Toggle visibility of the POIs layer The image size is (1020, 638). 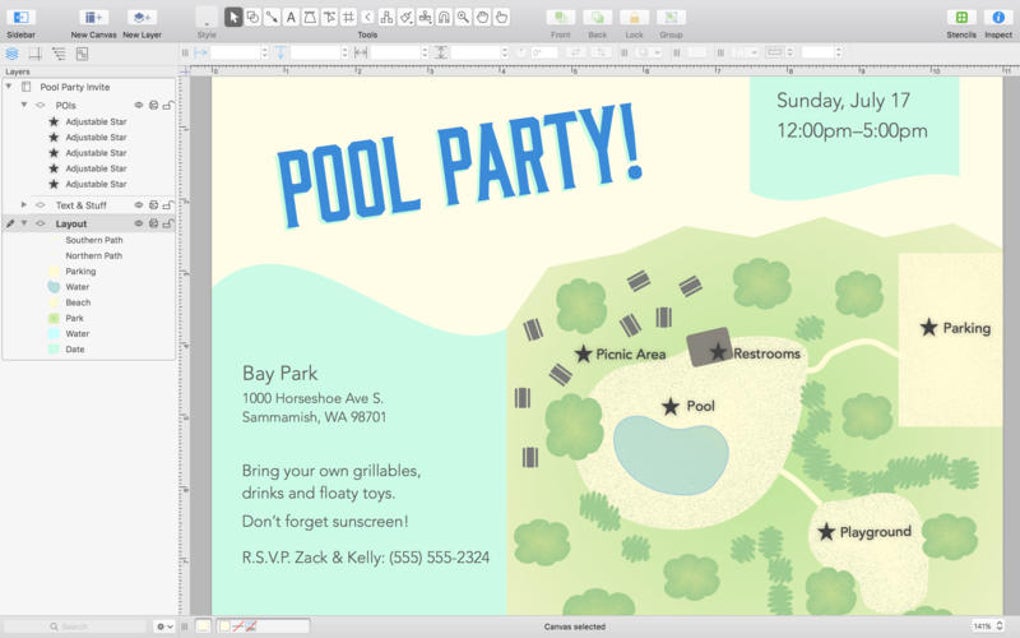click(139, 105)
